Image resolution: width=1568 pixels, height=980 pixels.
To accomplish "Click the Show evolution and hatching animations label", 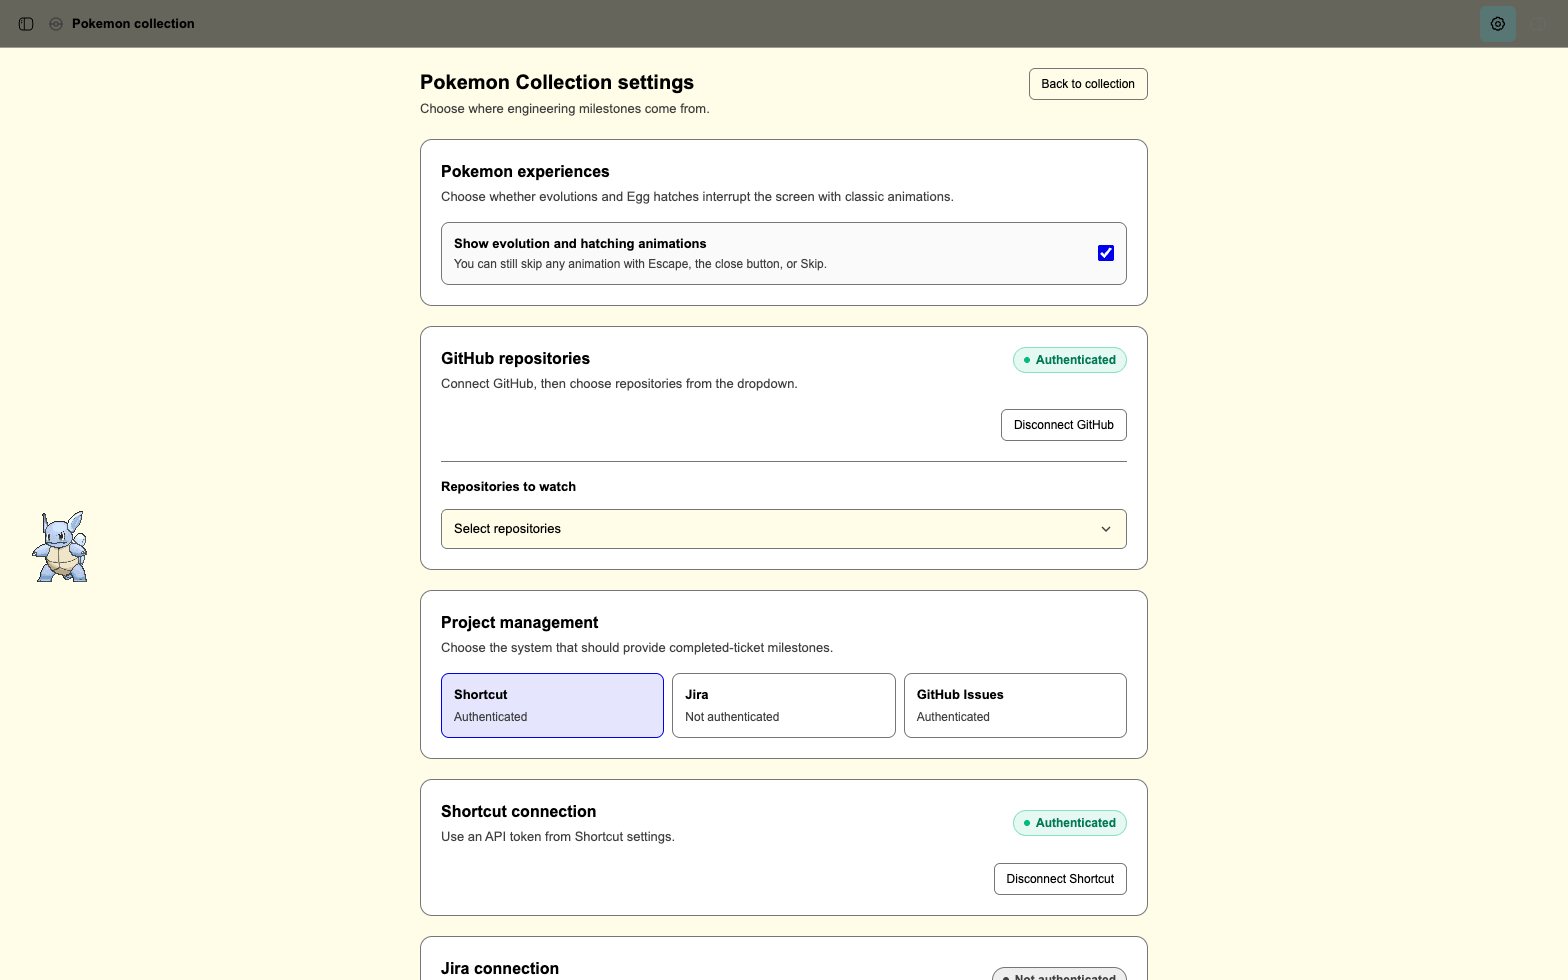I will [580, 243].
